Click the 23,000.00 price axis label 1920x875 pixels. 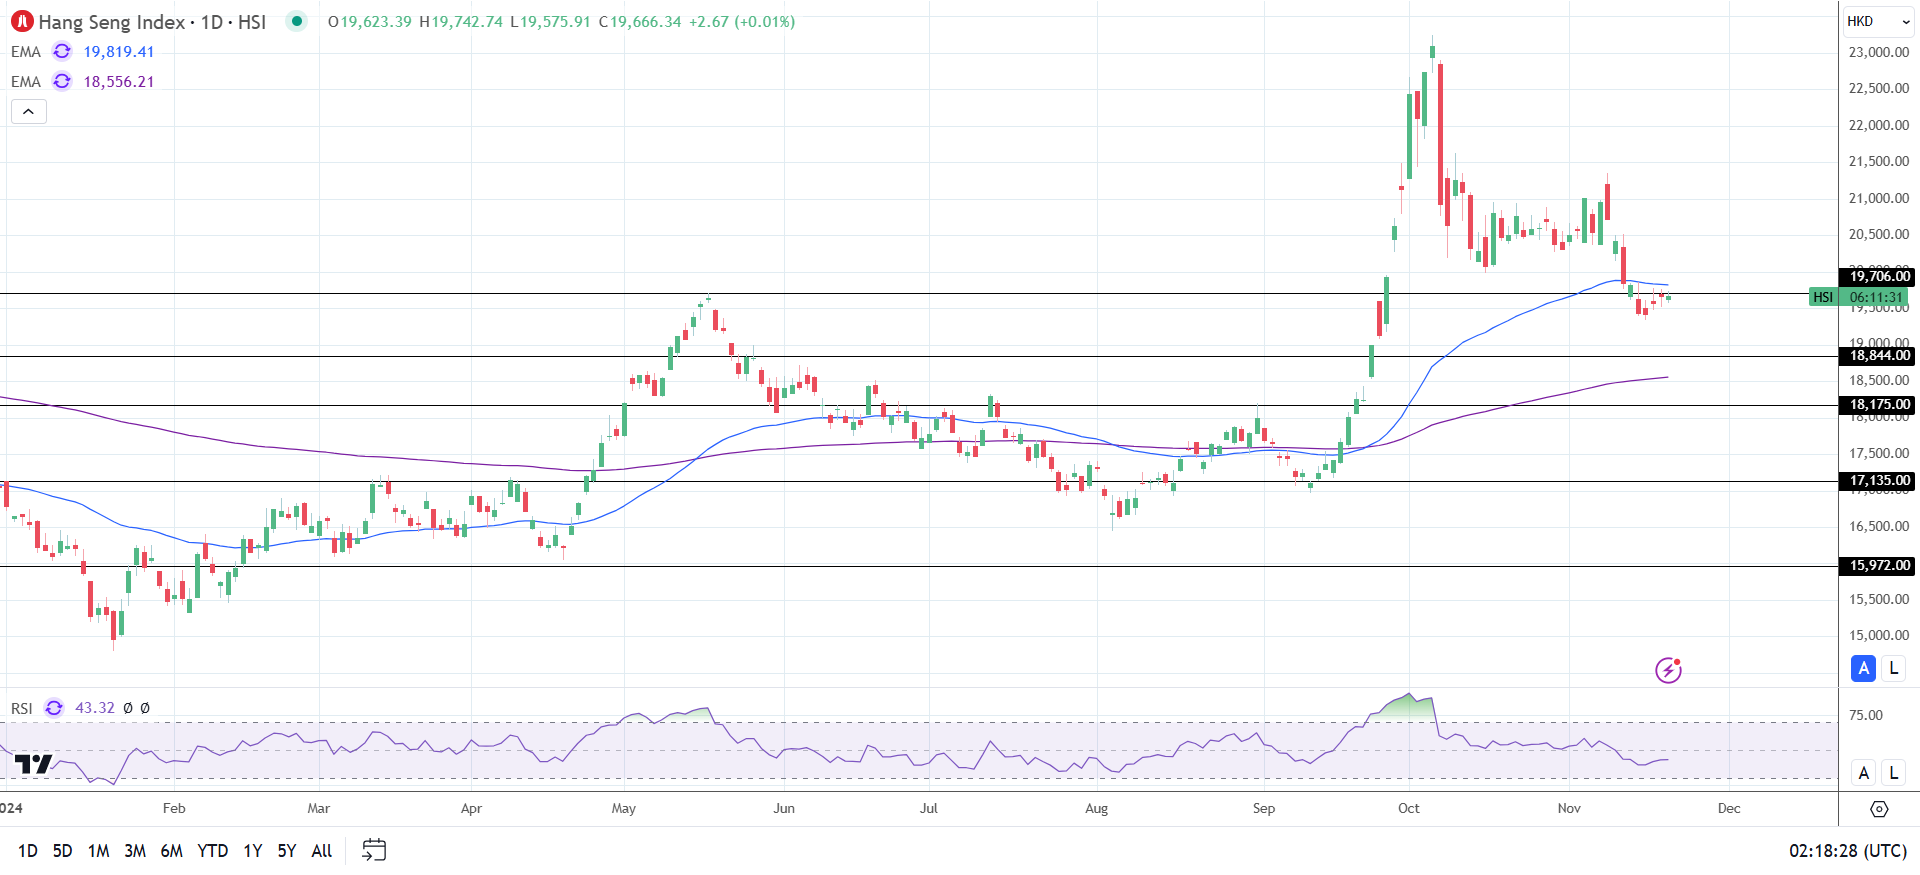1879,52
